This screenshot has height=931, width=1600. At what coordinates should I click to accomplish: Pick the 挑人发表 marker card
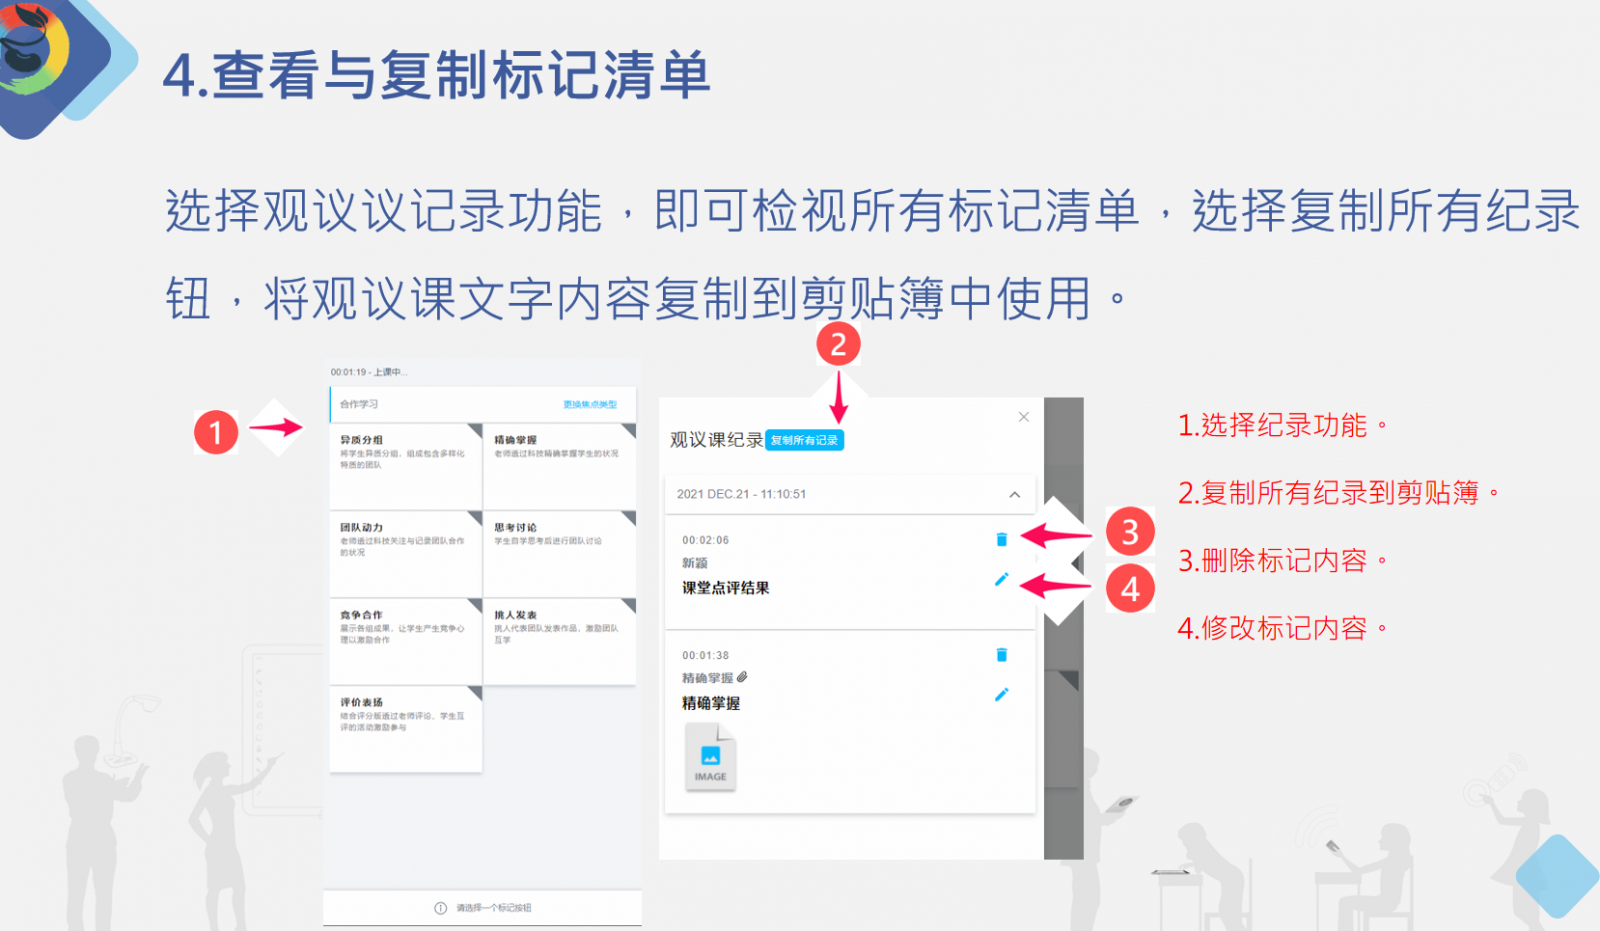[559, 640]
